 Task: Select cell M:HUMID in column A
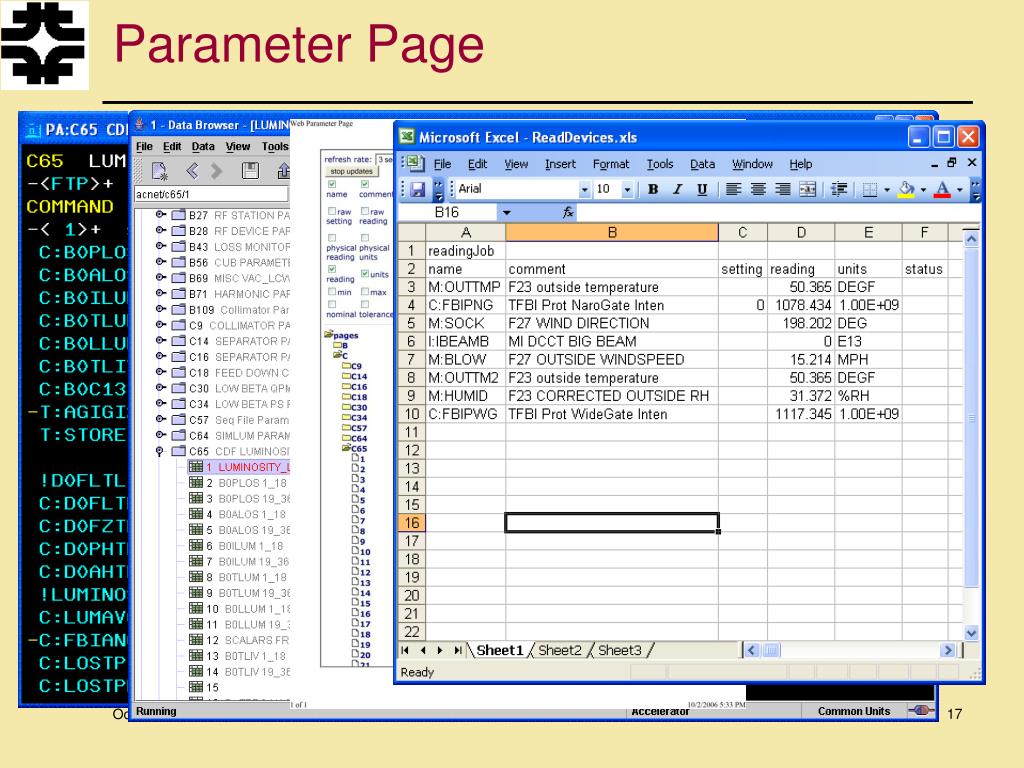(466, 396)
